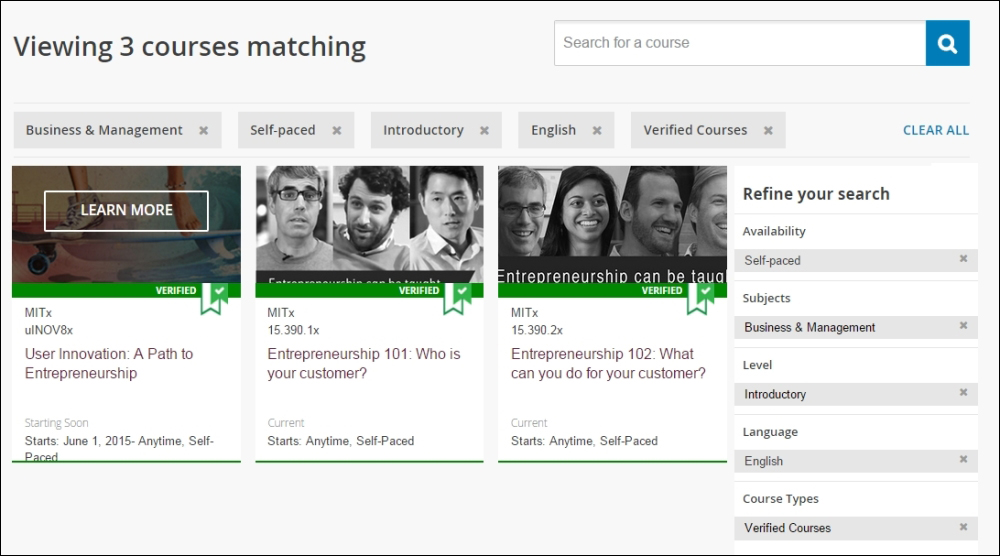The width and height of the screenshot is (1000, 556).
Task: Click VERIFIED label on Entrepreneurship 101 card
Action: click(419, 290)
